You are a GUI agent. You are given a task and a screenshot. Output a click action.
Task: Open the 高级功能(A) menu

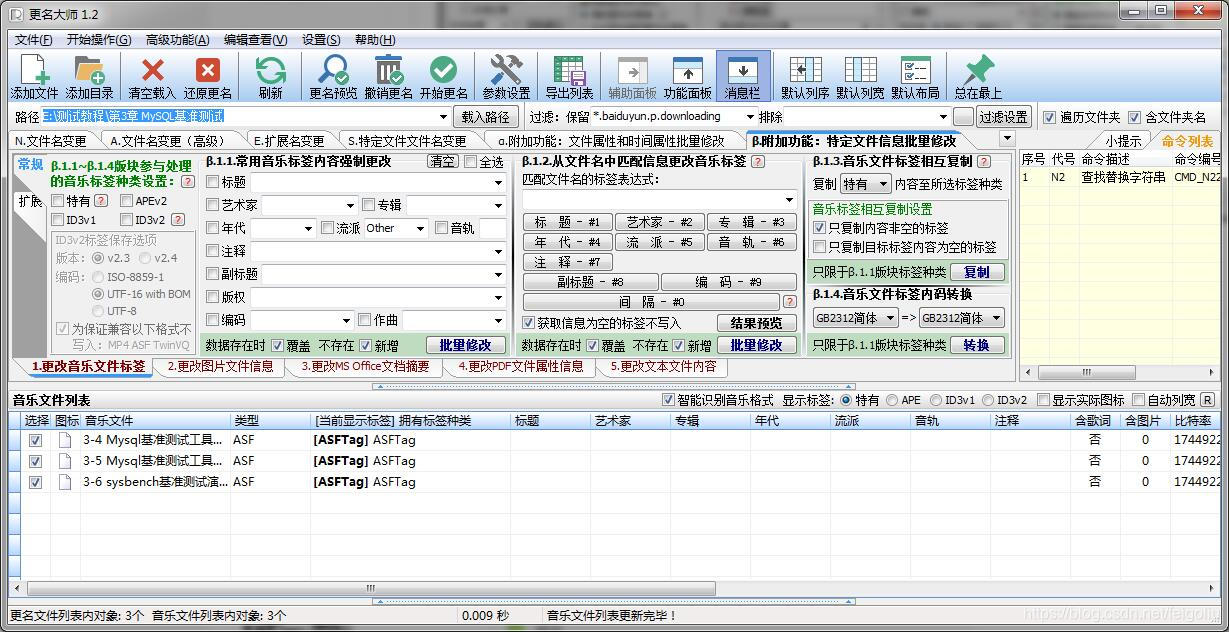[177, 40]
